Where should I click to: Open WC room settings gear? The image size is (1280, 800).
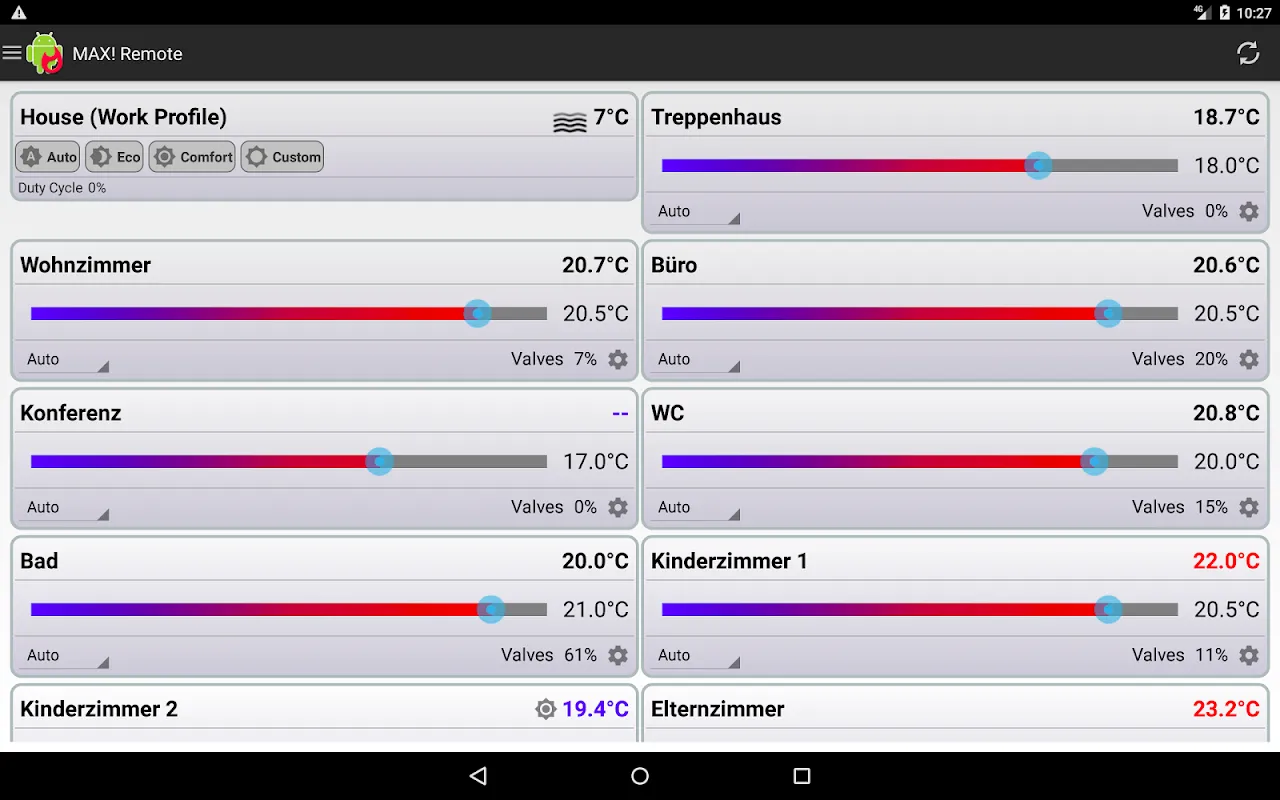[1249, 507]
